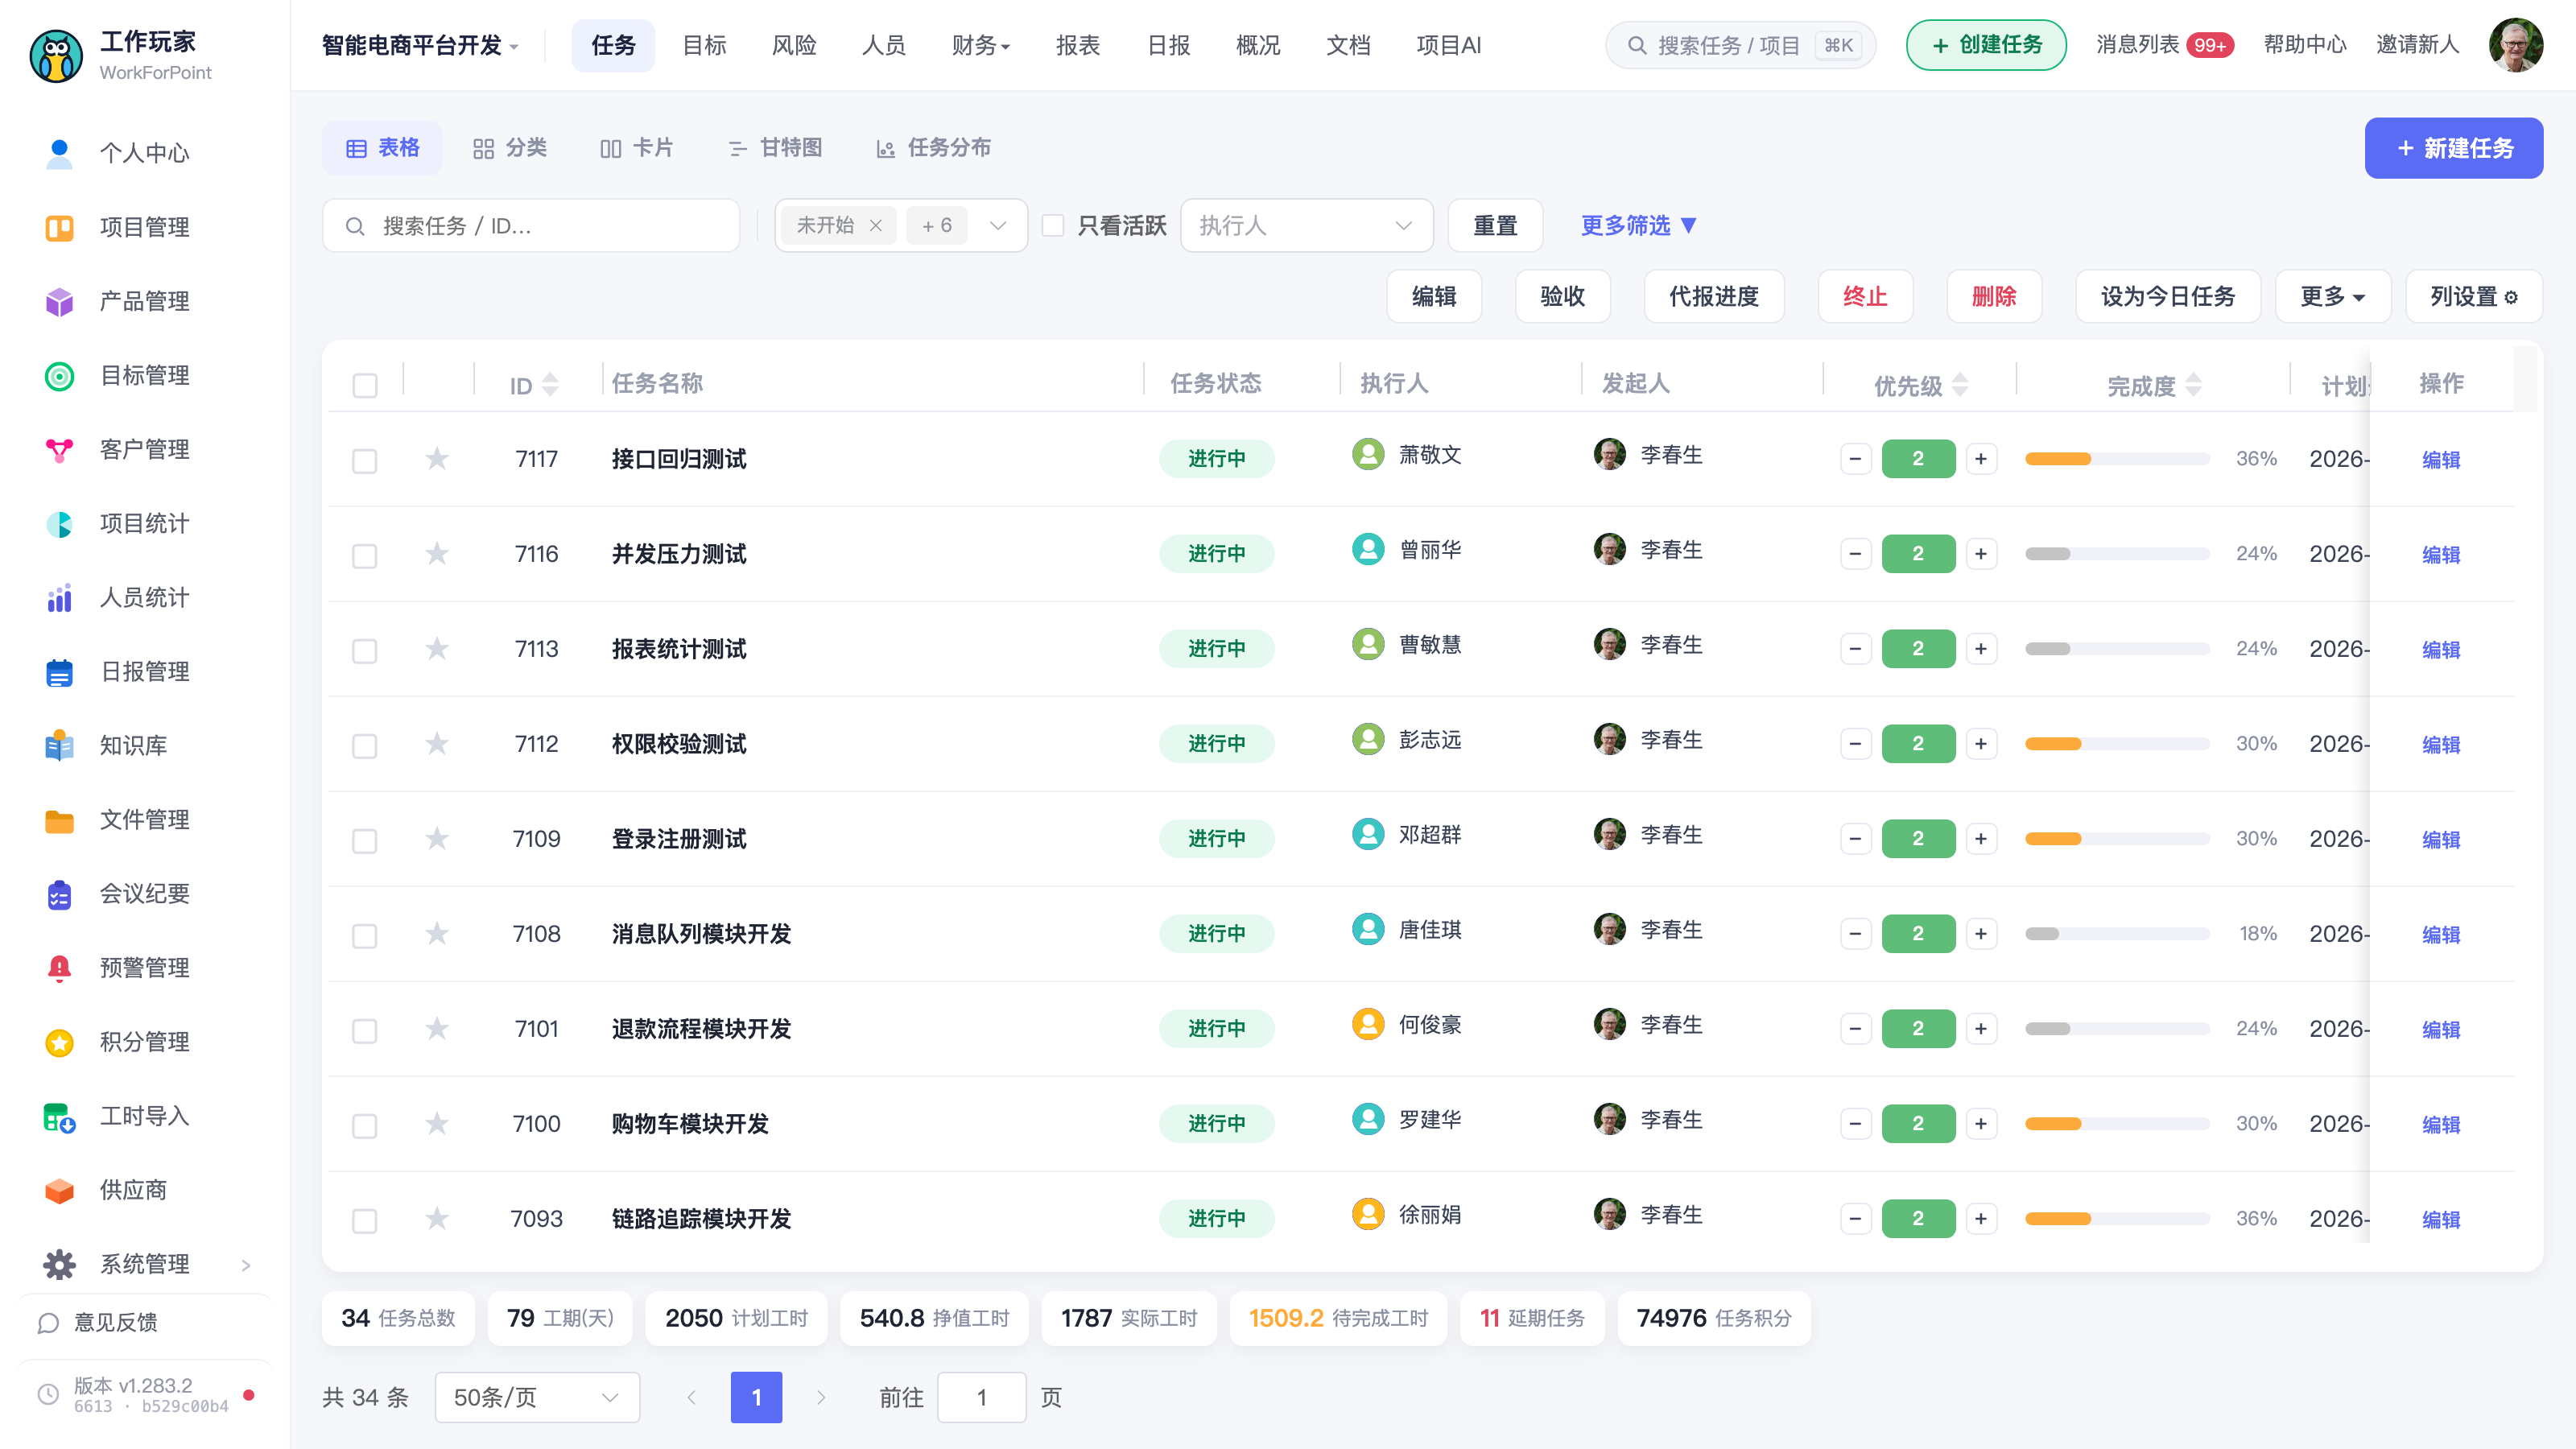The image size is (2576, 1449).
Task: Click 意见反馈 chat bubble icon
Action: (48, 1322)
